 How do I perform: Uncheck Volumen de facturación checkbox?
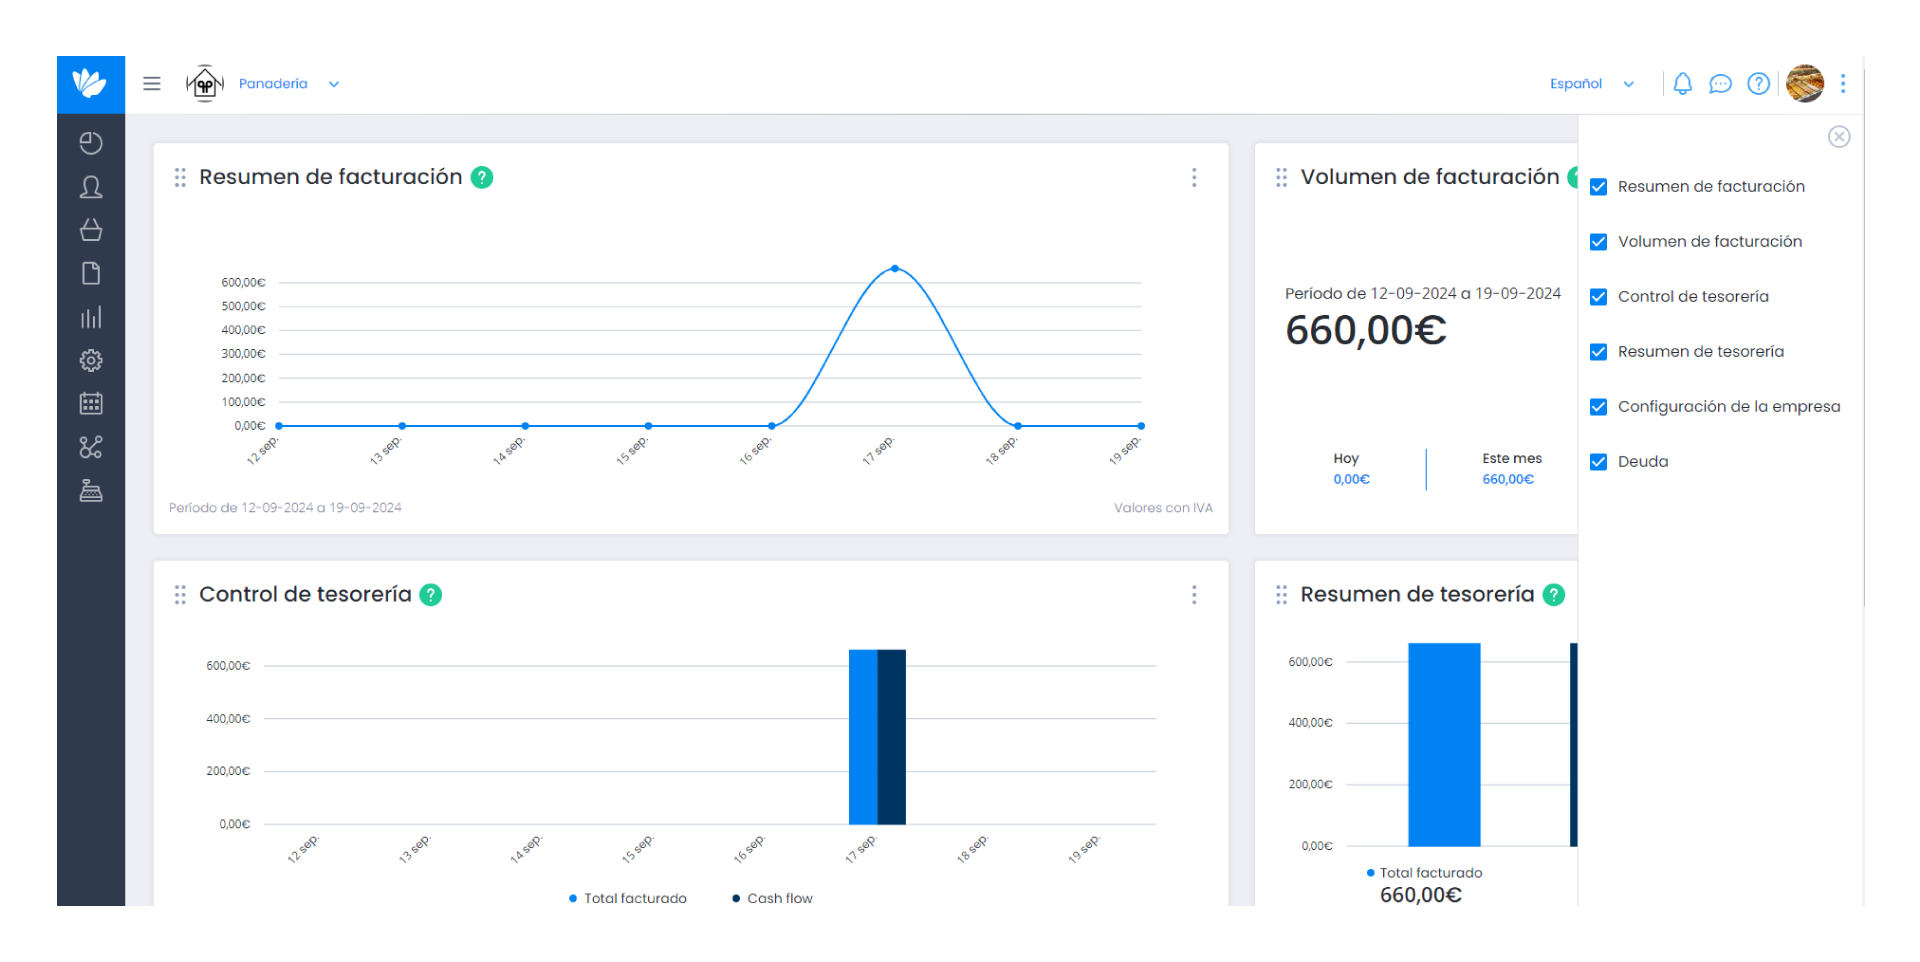tap(1599, 242)
